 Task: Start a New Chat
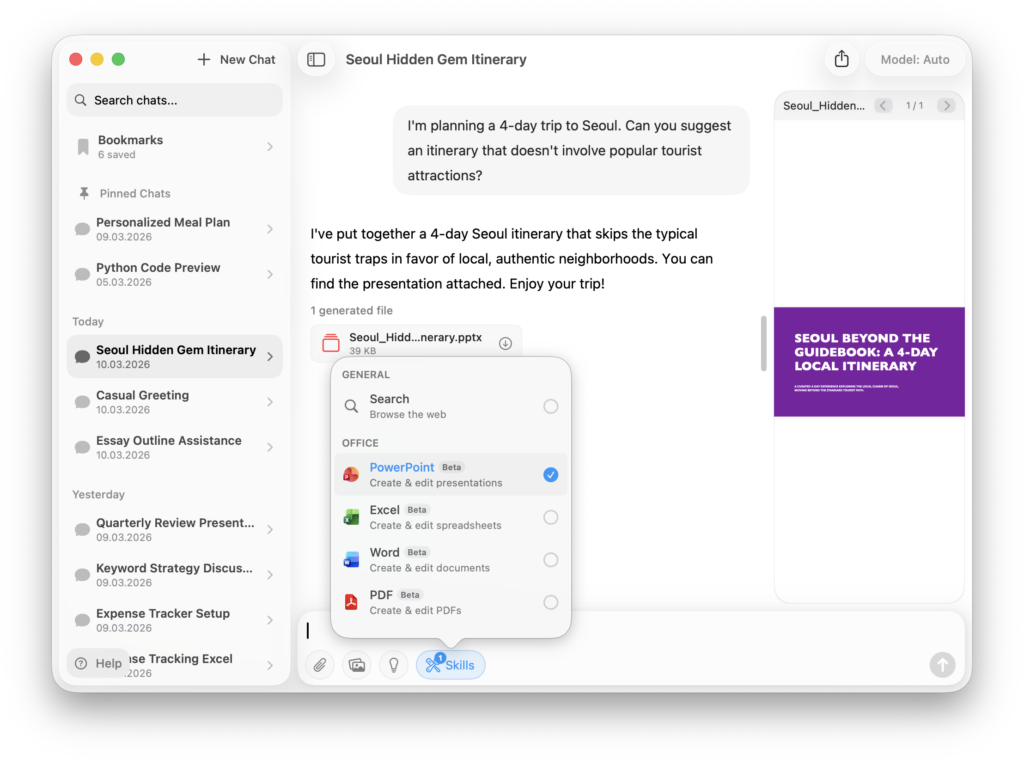(x=236, y=60)
